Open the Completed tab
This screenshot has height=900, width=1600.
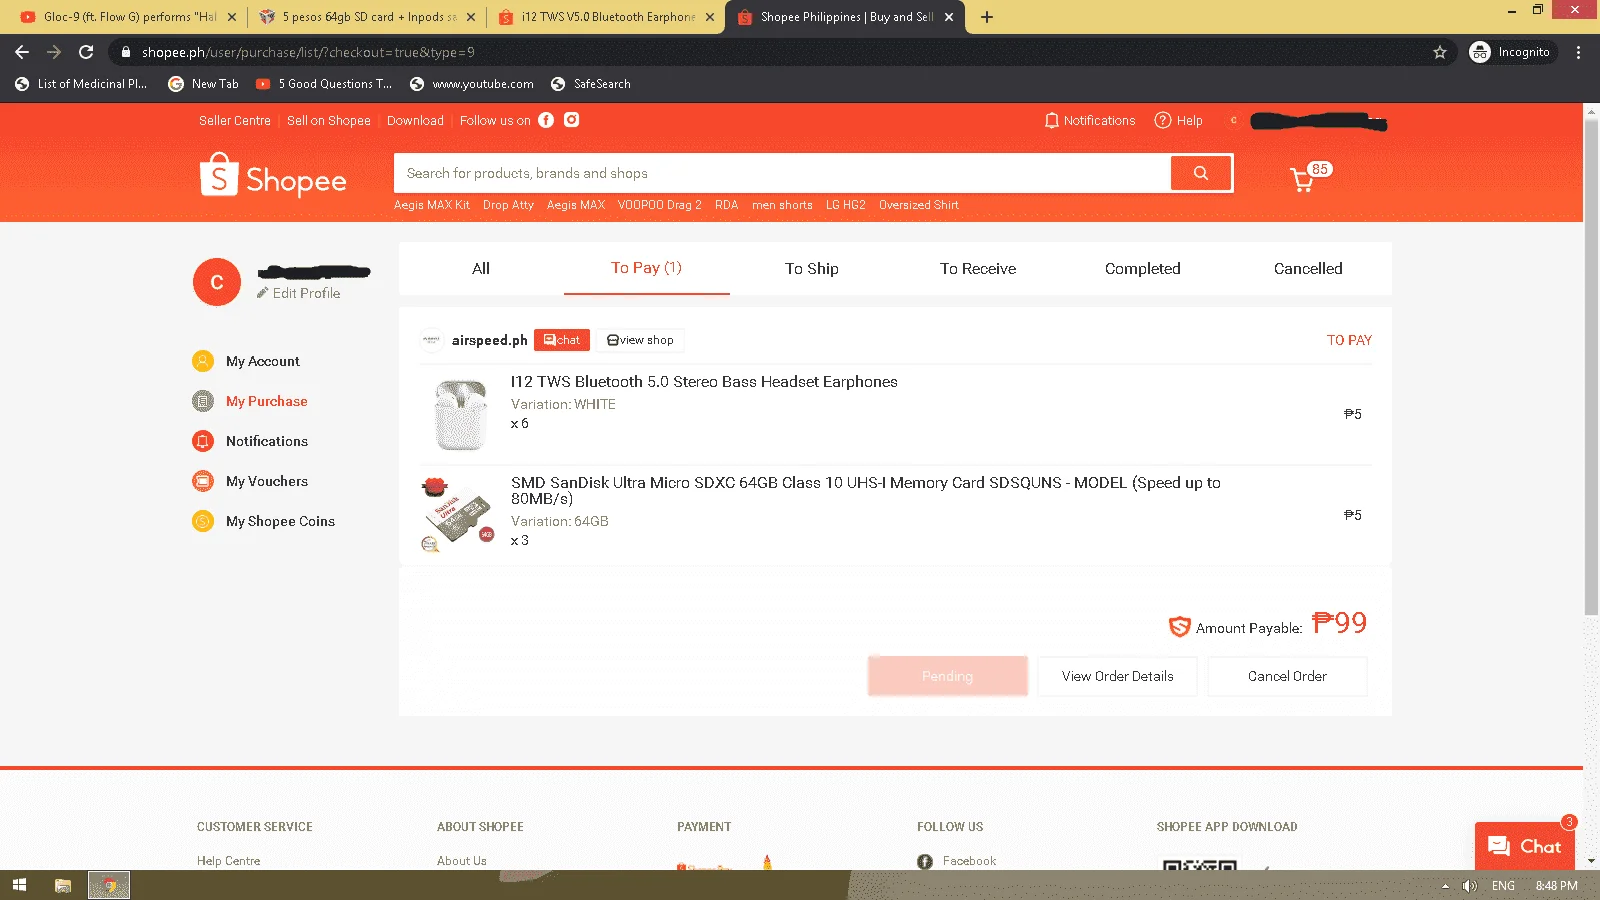pos(1143,268)
